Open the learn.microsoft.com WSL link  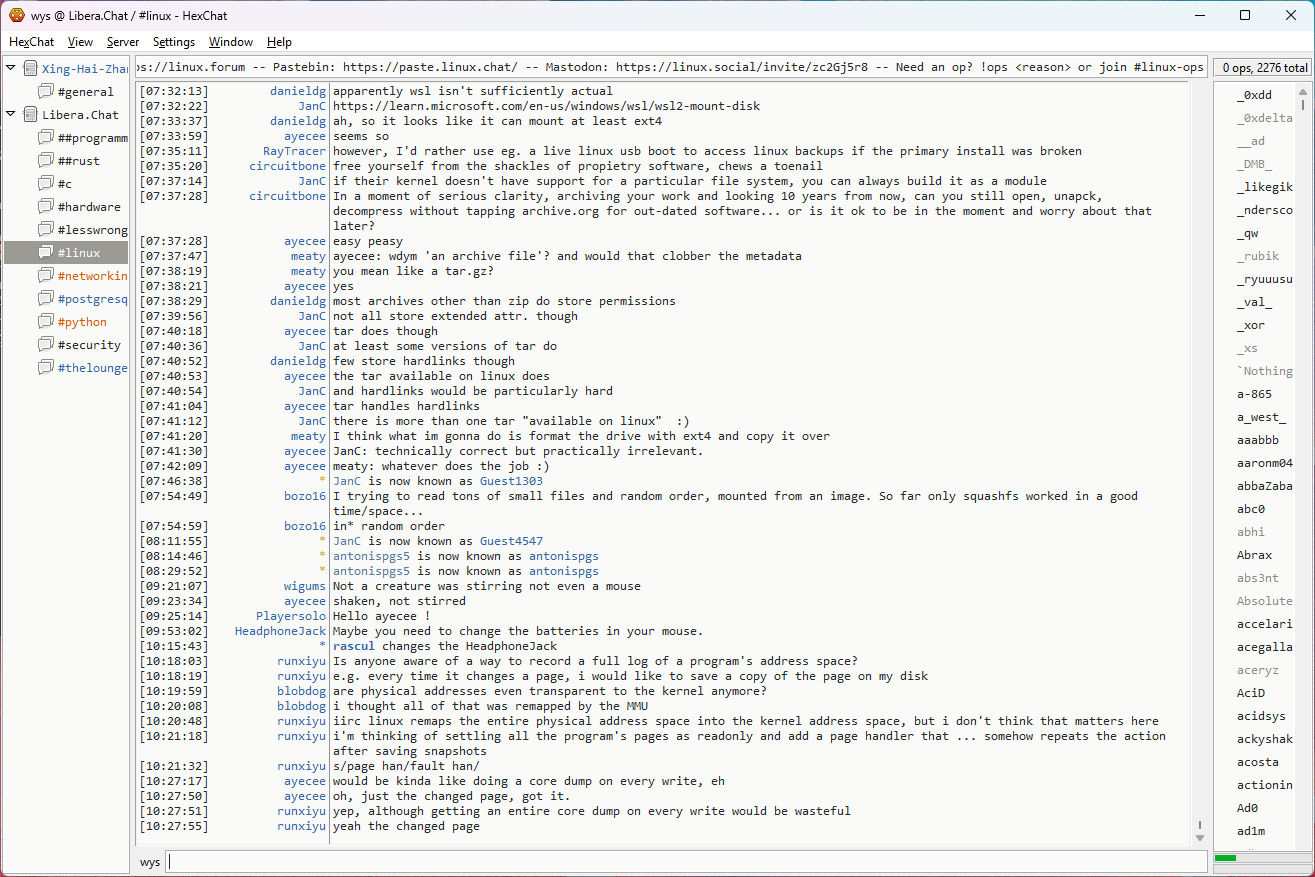[x=546, y=106]
